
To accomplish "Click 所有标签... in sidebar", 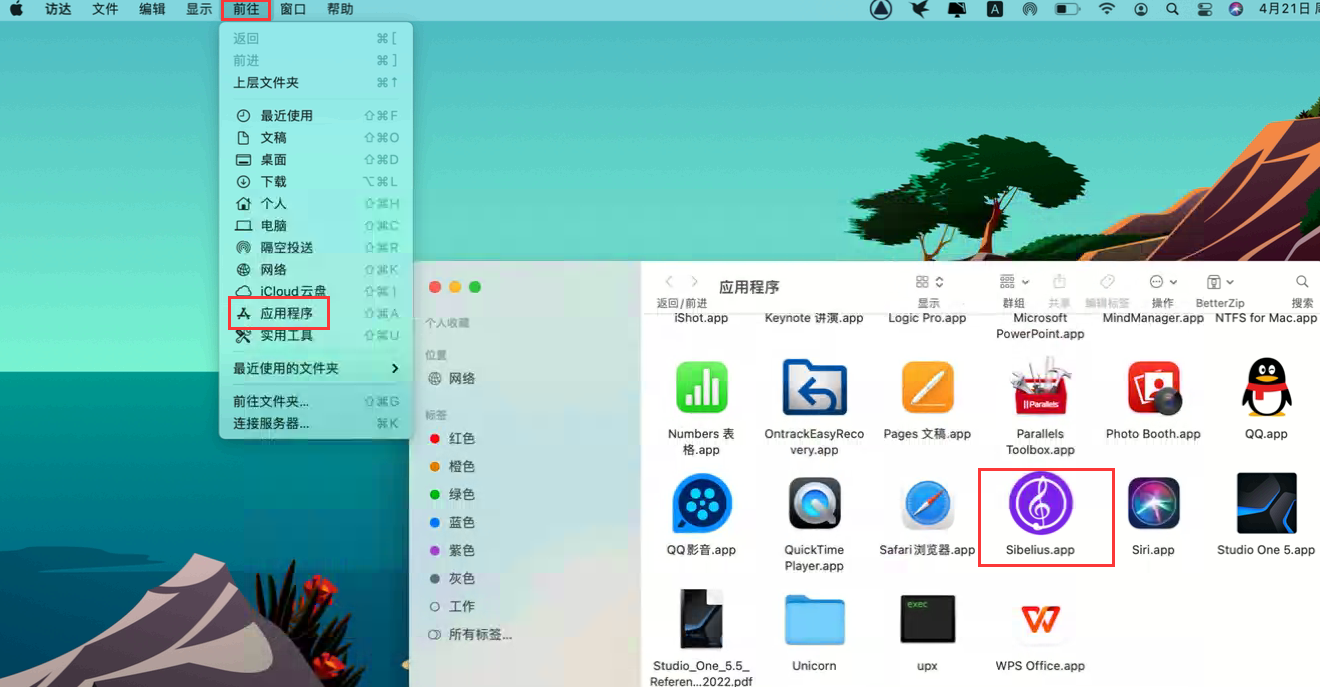I will click(479, 634).
